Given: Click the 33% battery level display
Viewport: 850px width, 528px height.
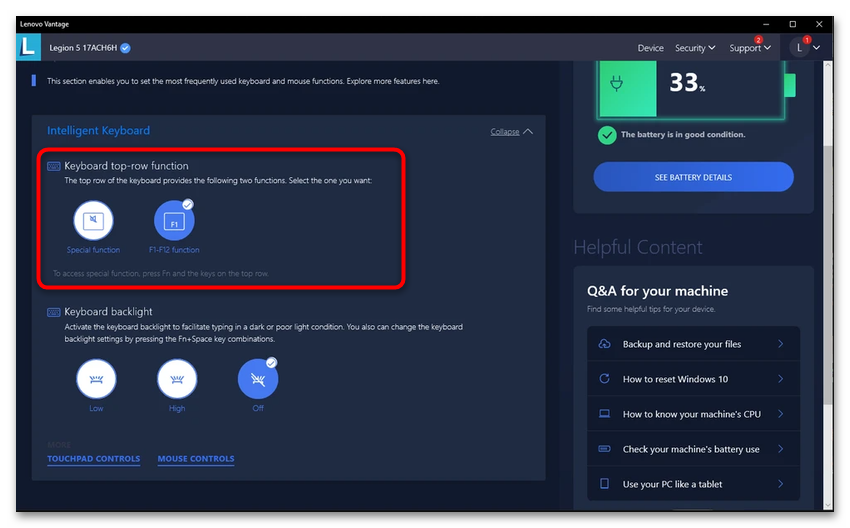Looking at the screenshot, I should (x=687, y=83).
